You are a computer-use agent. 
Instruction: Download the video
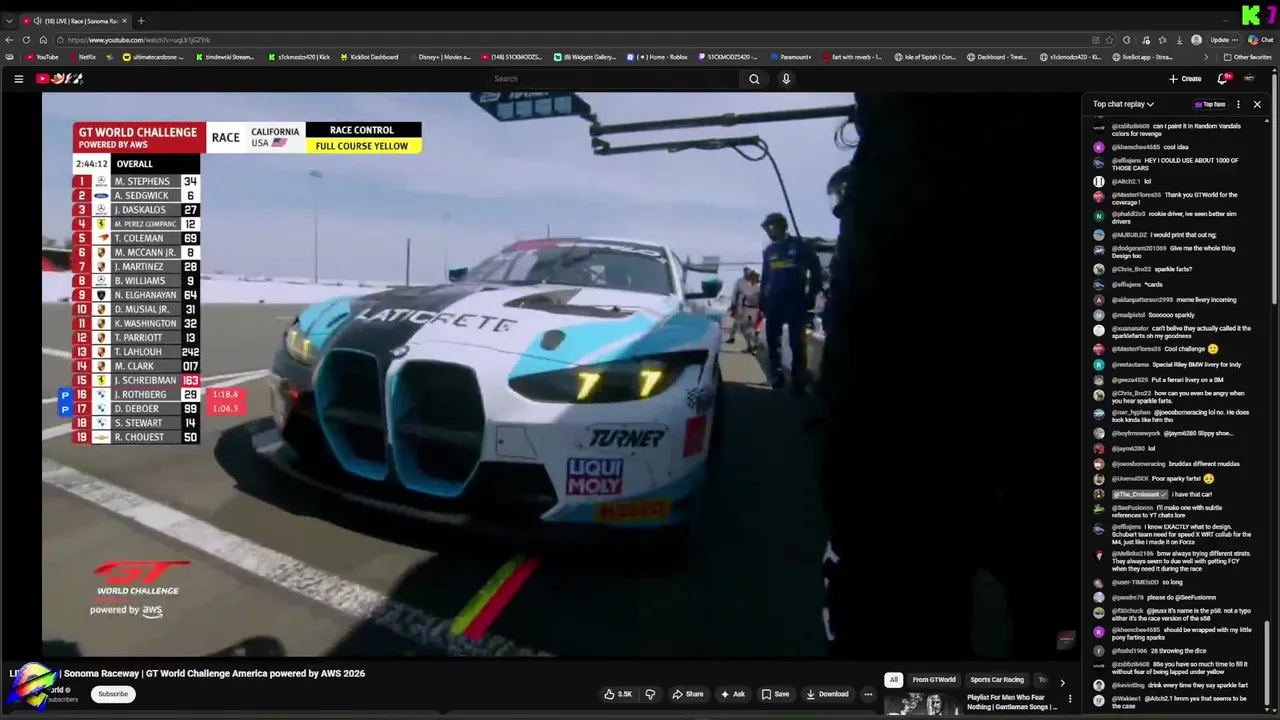pos(826,694)
